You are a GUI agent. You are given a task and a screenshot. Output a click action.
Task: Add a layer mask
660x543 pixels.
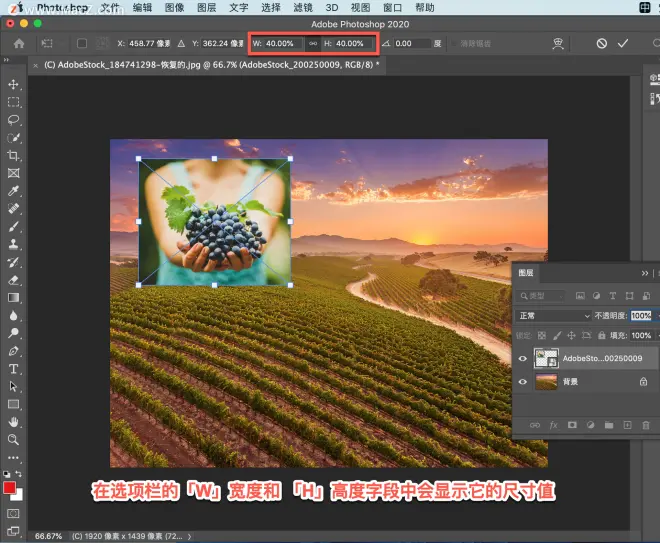tap(572, 425)
